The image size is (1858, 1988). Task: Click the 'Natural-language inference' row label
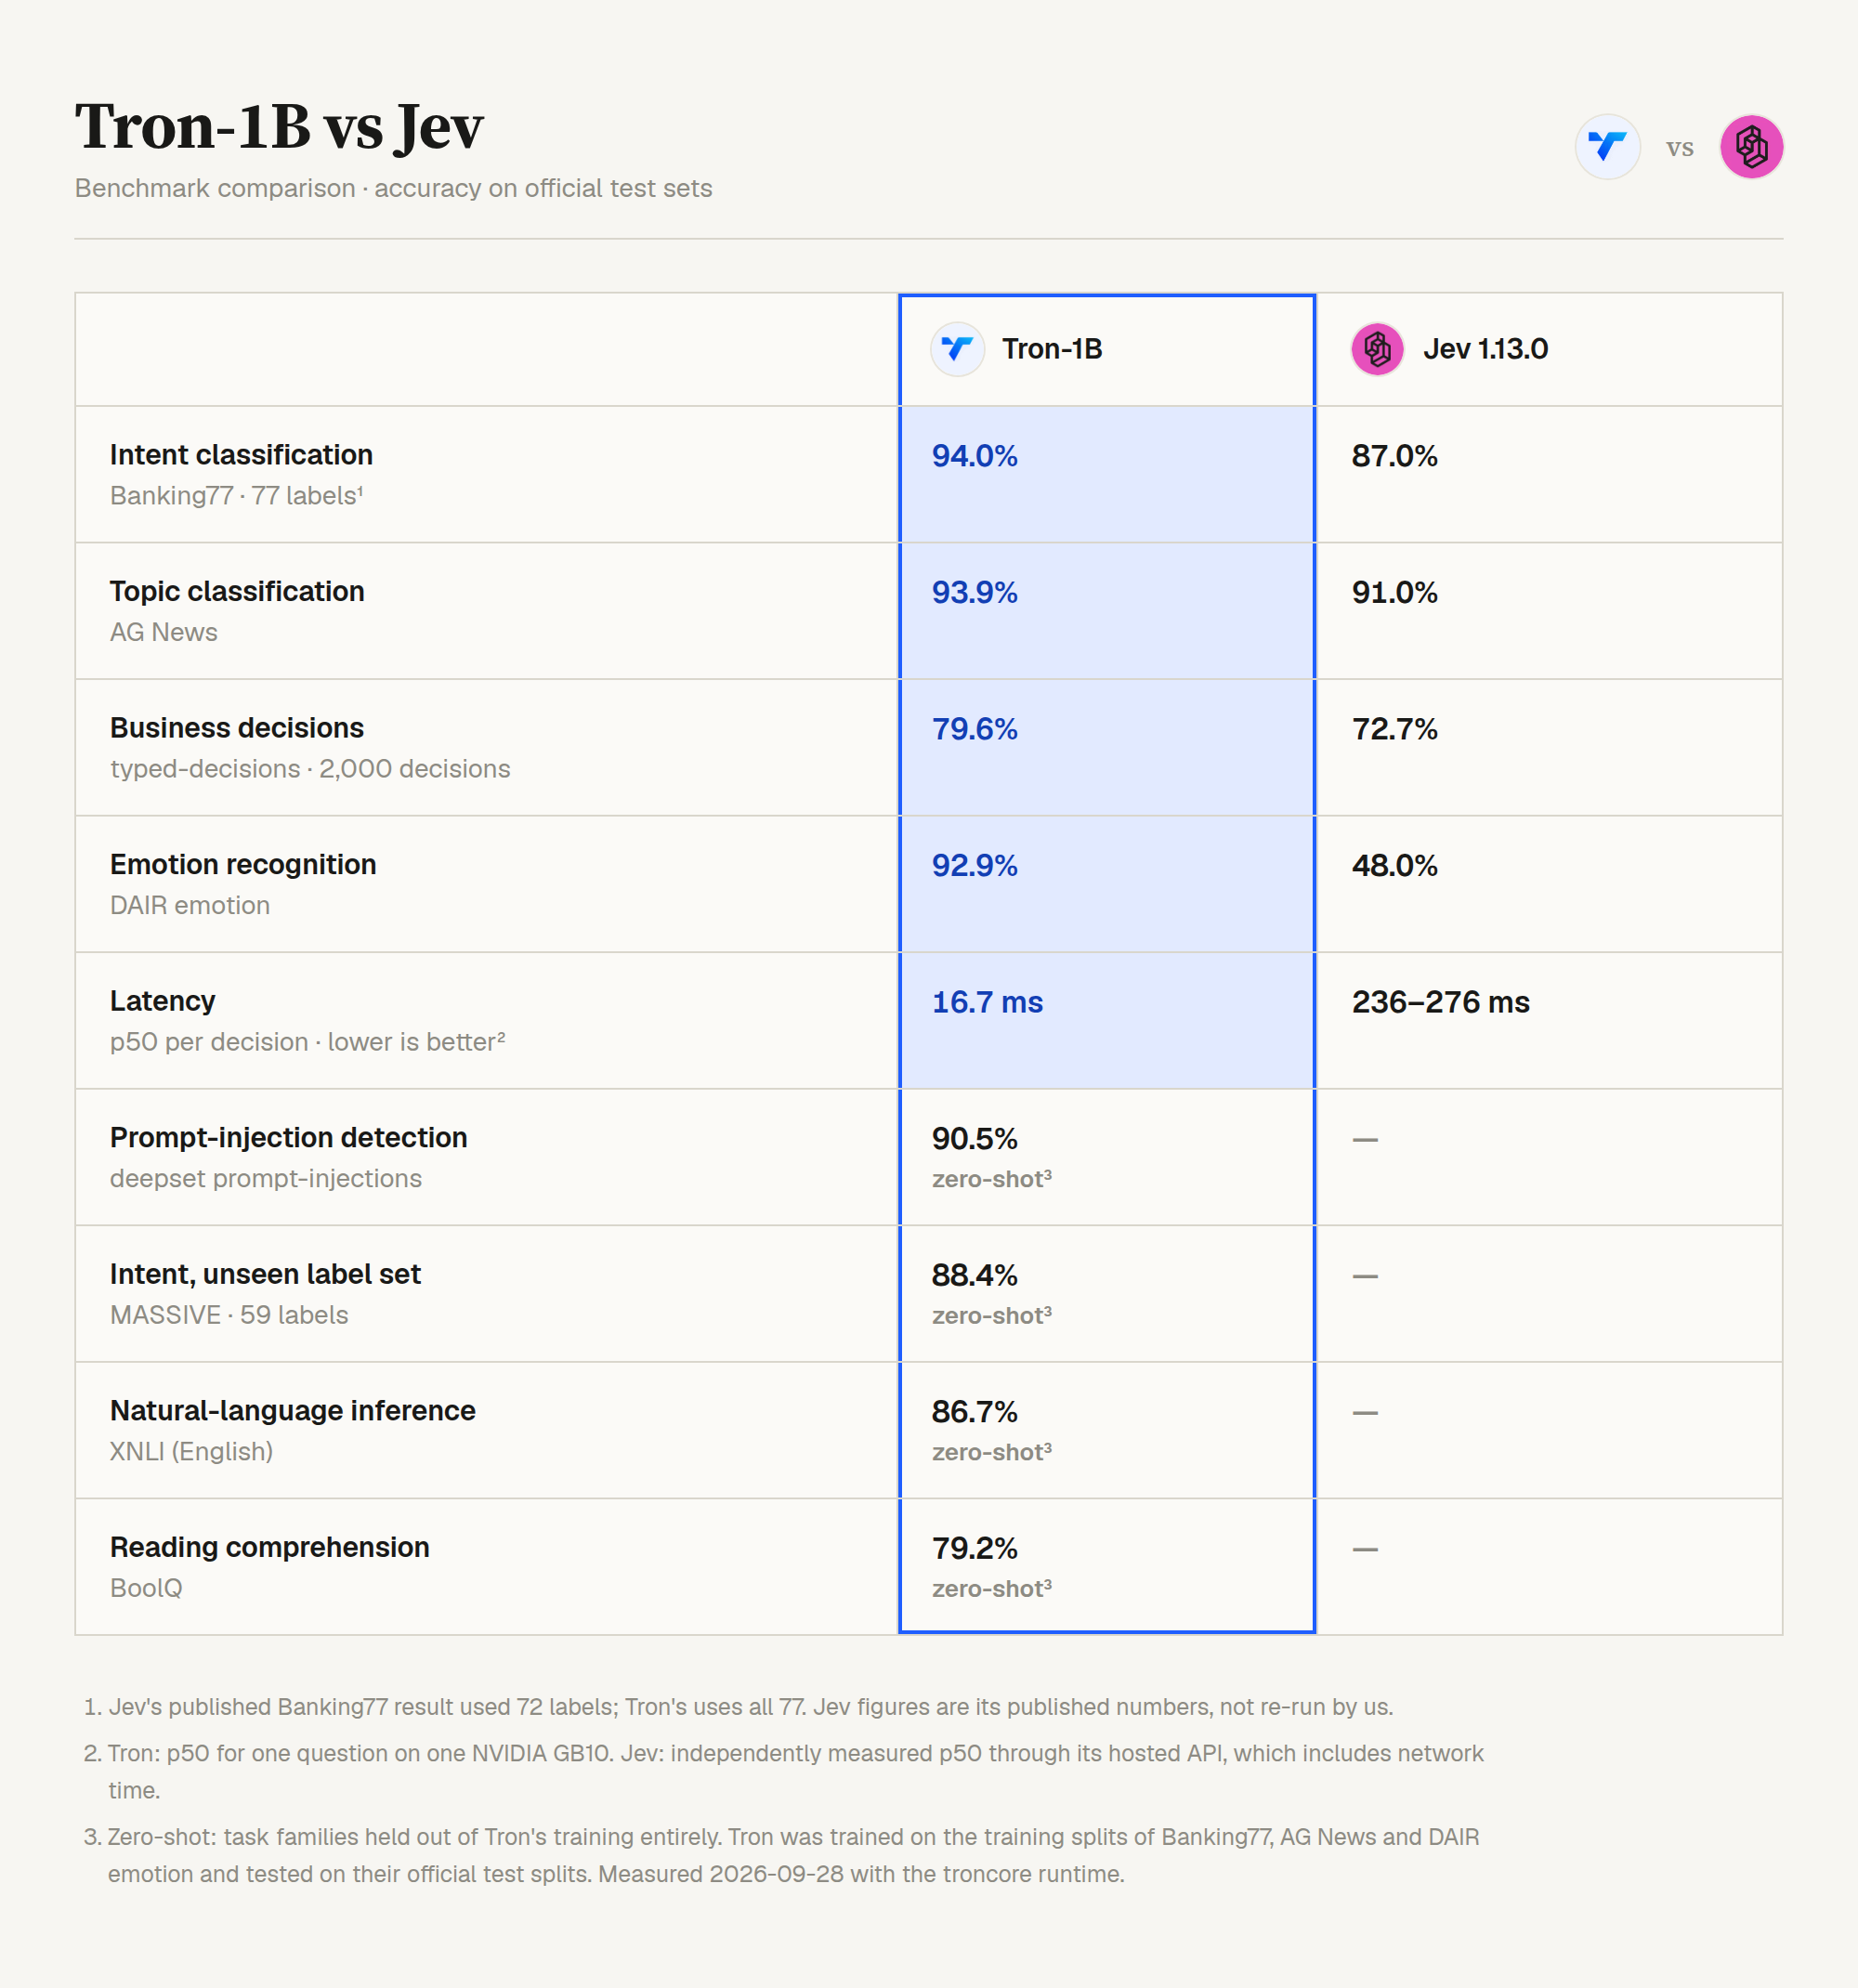[292, 1411]
